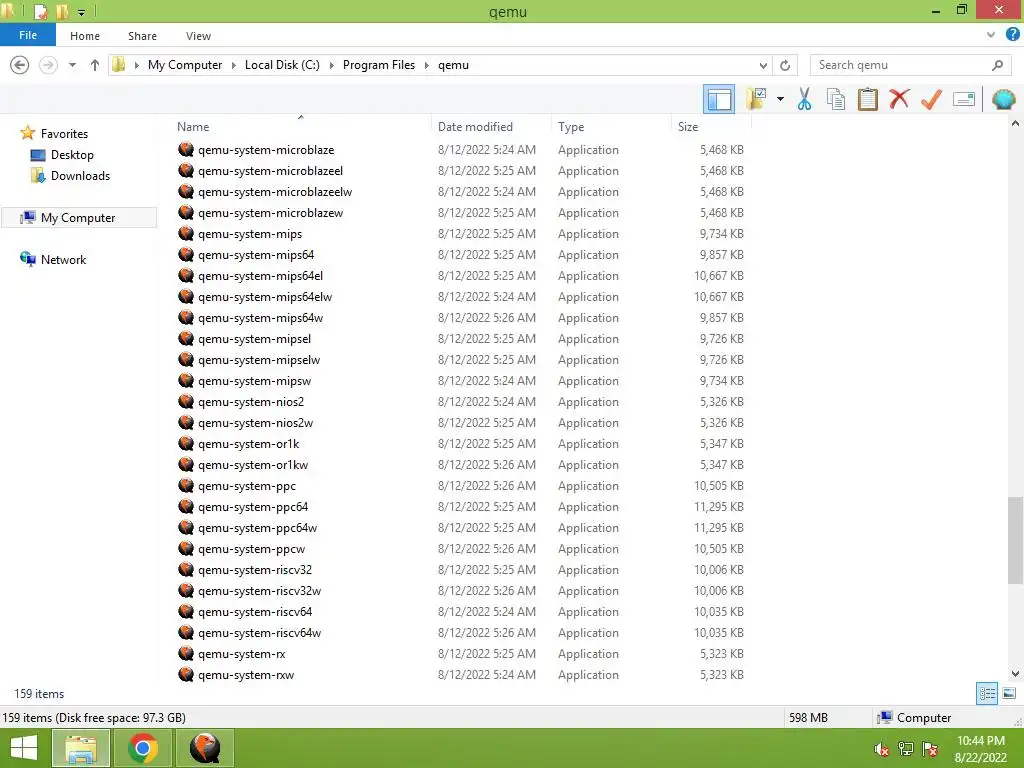1024x768 pixels.
Task: Select file qemu-system-rxw
Action: click(246, 675)
